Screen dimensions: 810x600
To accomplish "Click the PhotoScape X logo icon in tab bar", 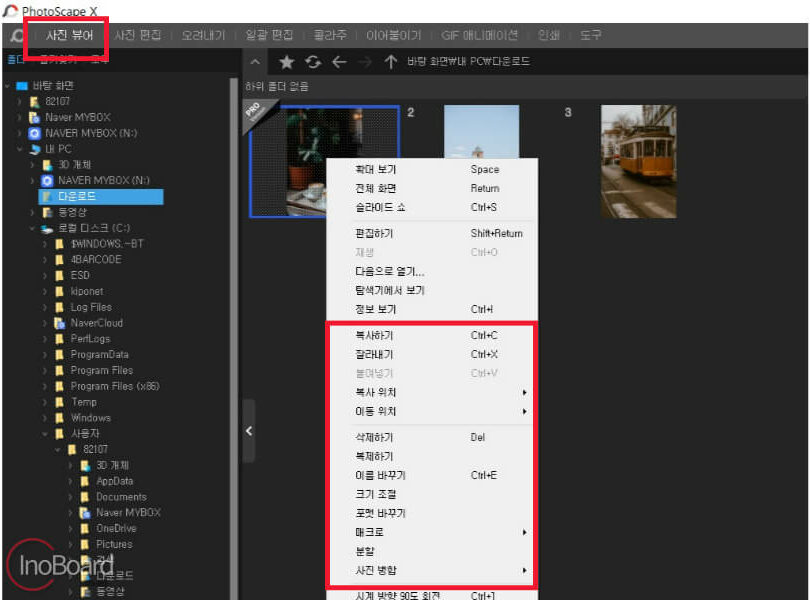I will (x=17, y=35).
